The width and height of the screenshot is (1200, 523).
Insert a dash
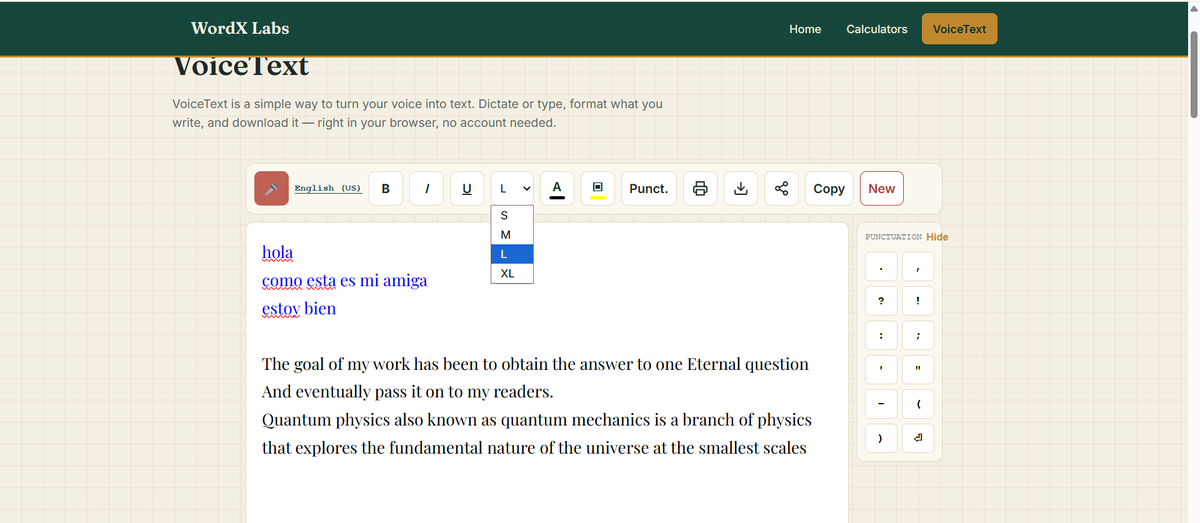tap(880, 404)
